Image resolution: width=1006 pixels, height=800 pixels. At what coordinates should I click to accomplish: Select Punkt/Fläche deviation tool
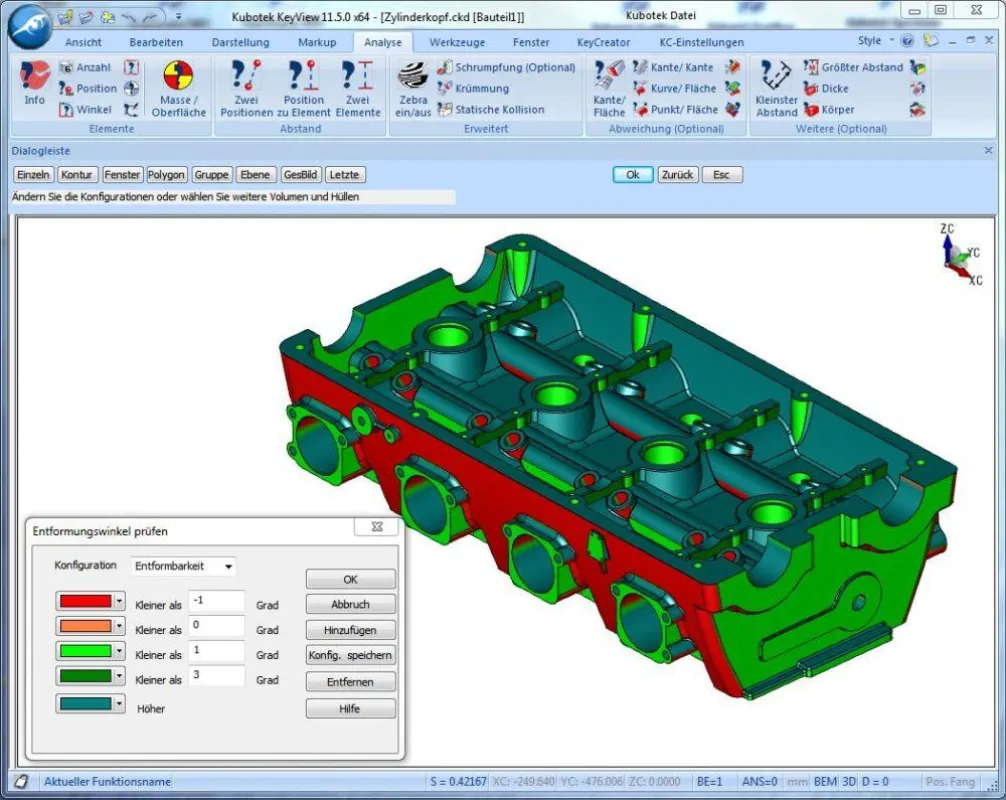pos(676,110)
